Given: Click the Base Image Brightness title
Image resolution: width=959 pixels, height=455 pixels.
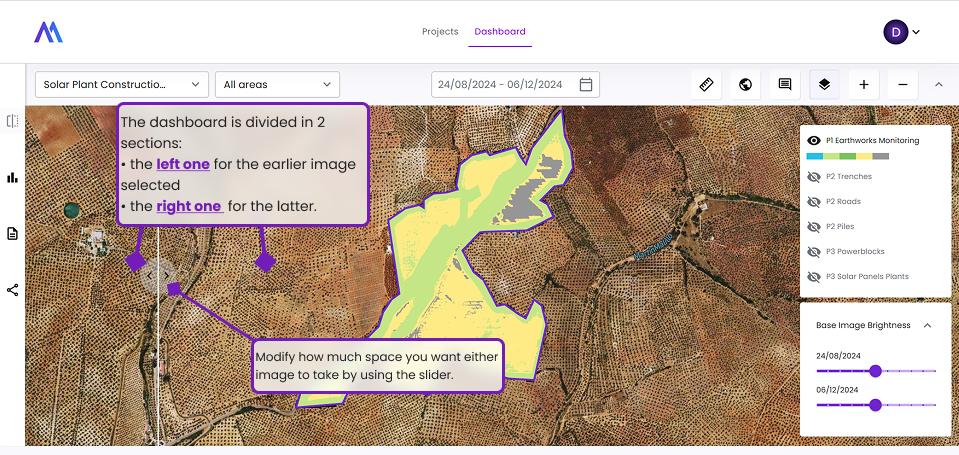Looking at the screenshot, I should 863,325.
